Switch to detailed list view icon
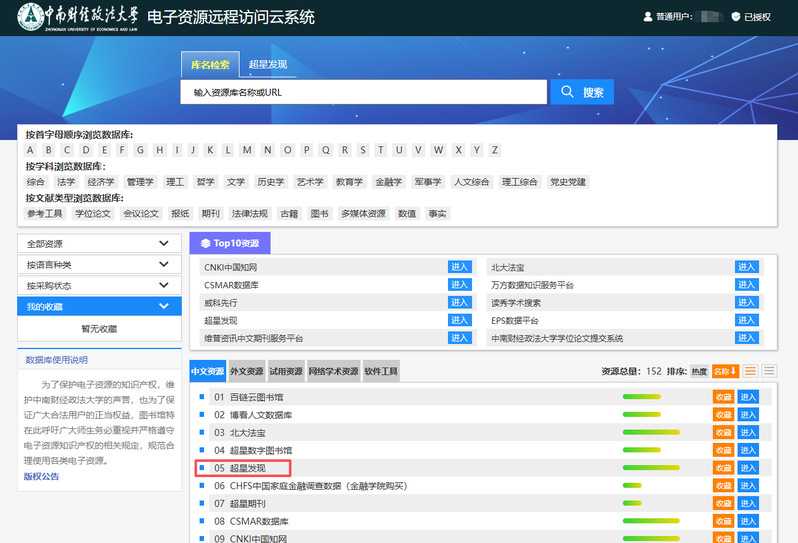 [769, 371]
